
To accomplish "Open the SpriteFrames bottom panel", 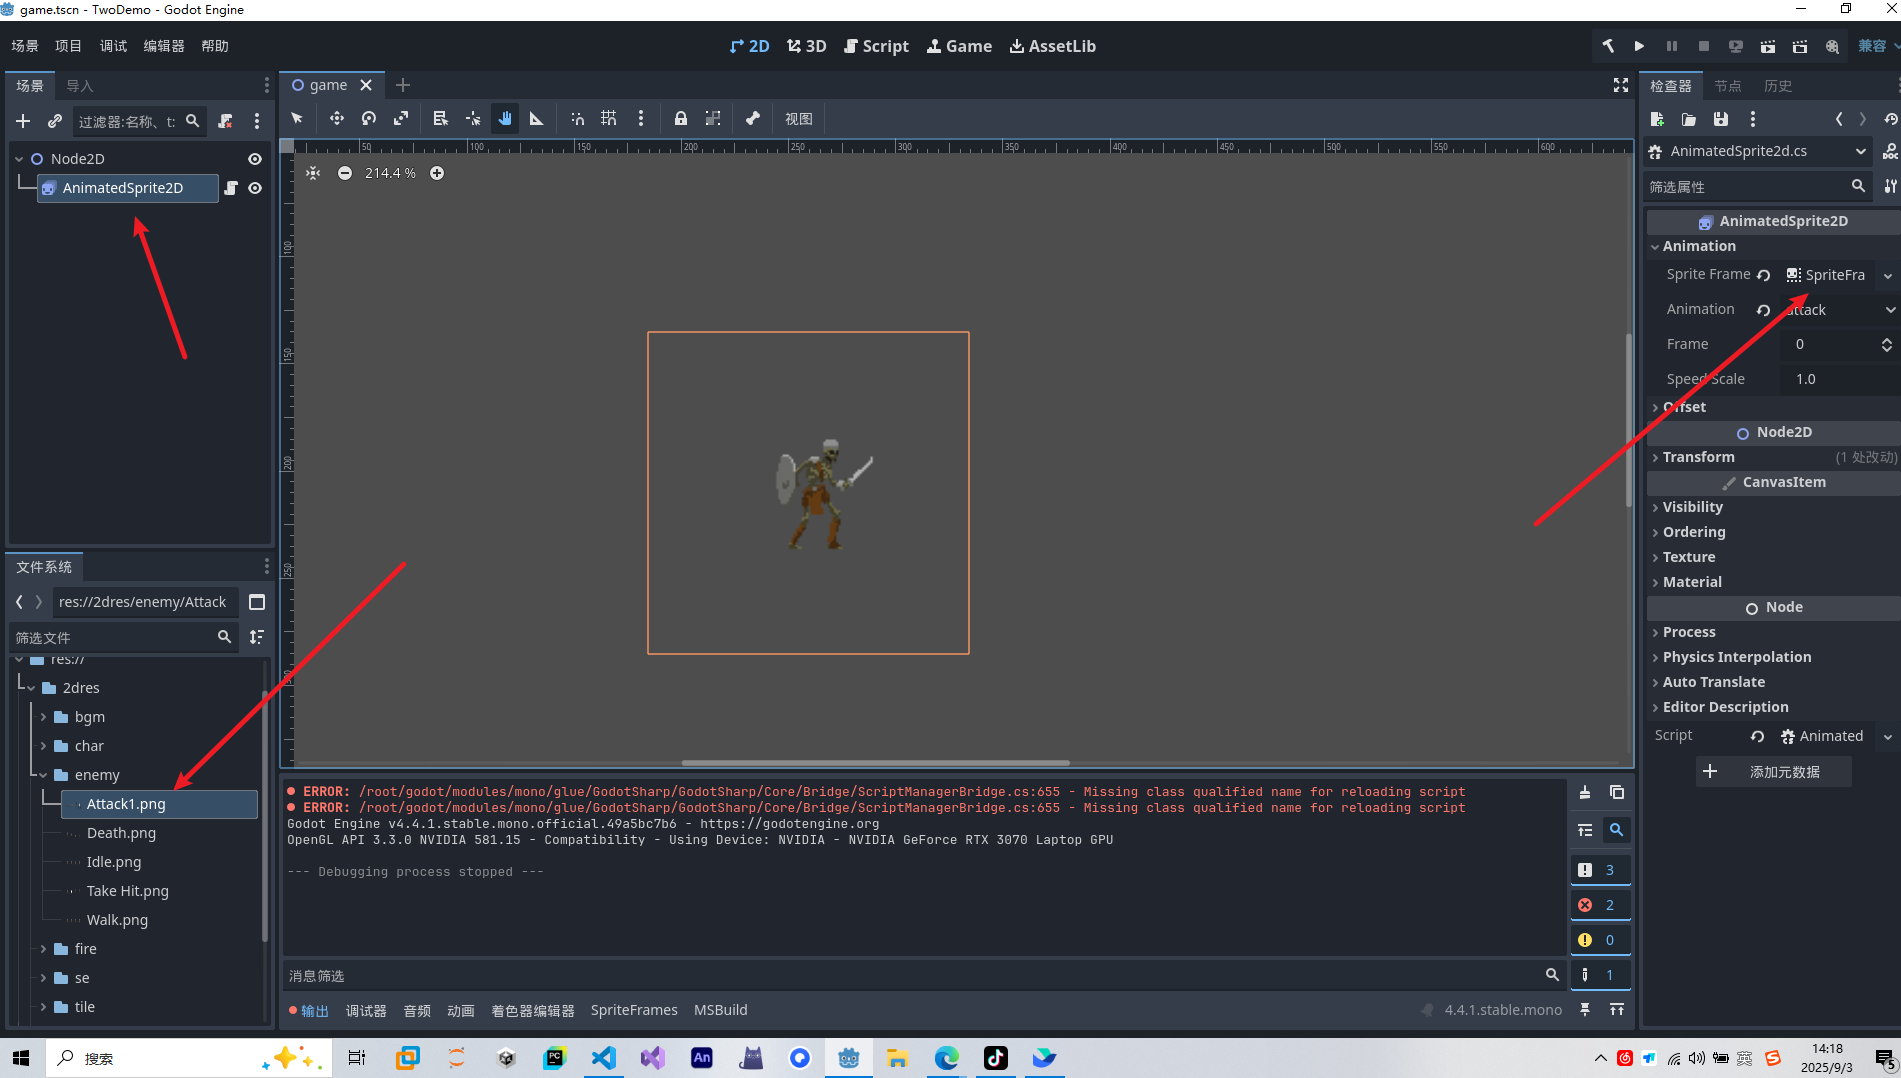I will tap(633, 1010).
